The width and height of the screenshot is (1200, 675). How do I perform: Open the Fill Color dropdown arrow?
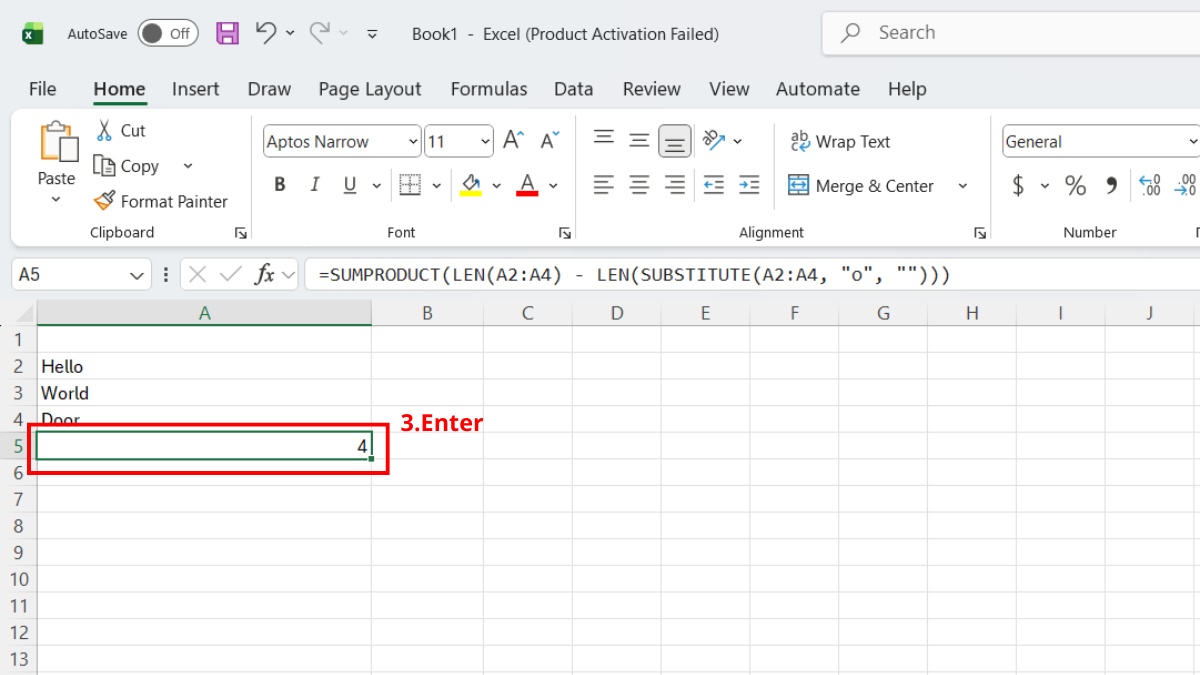(x=497, y=185)
